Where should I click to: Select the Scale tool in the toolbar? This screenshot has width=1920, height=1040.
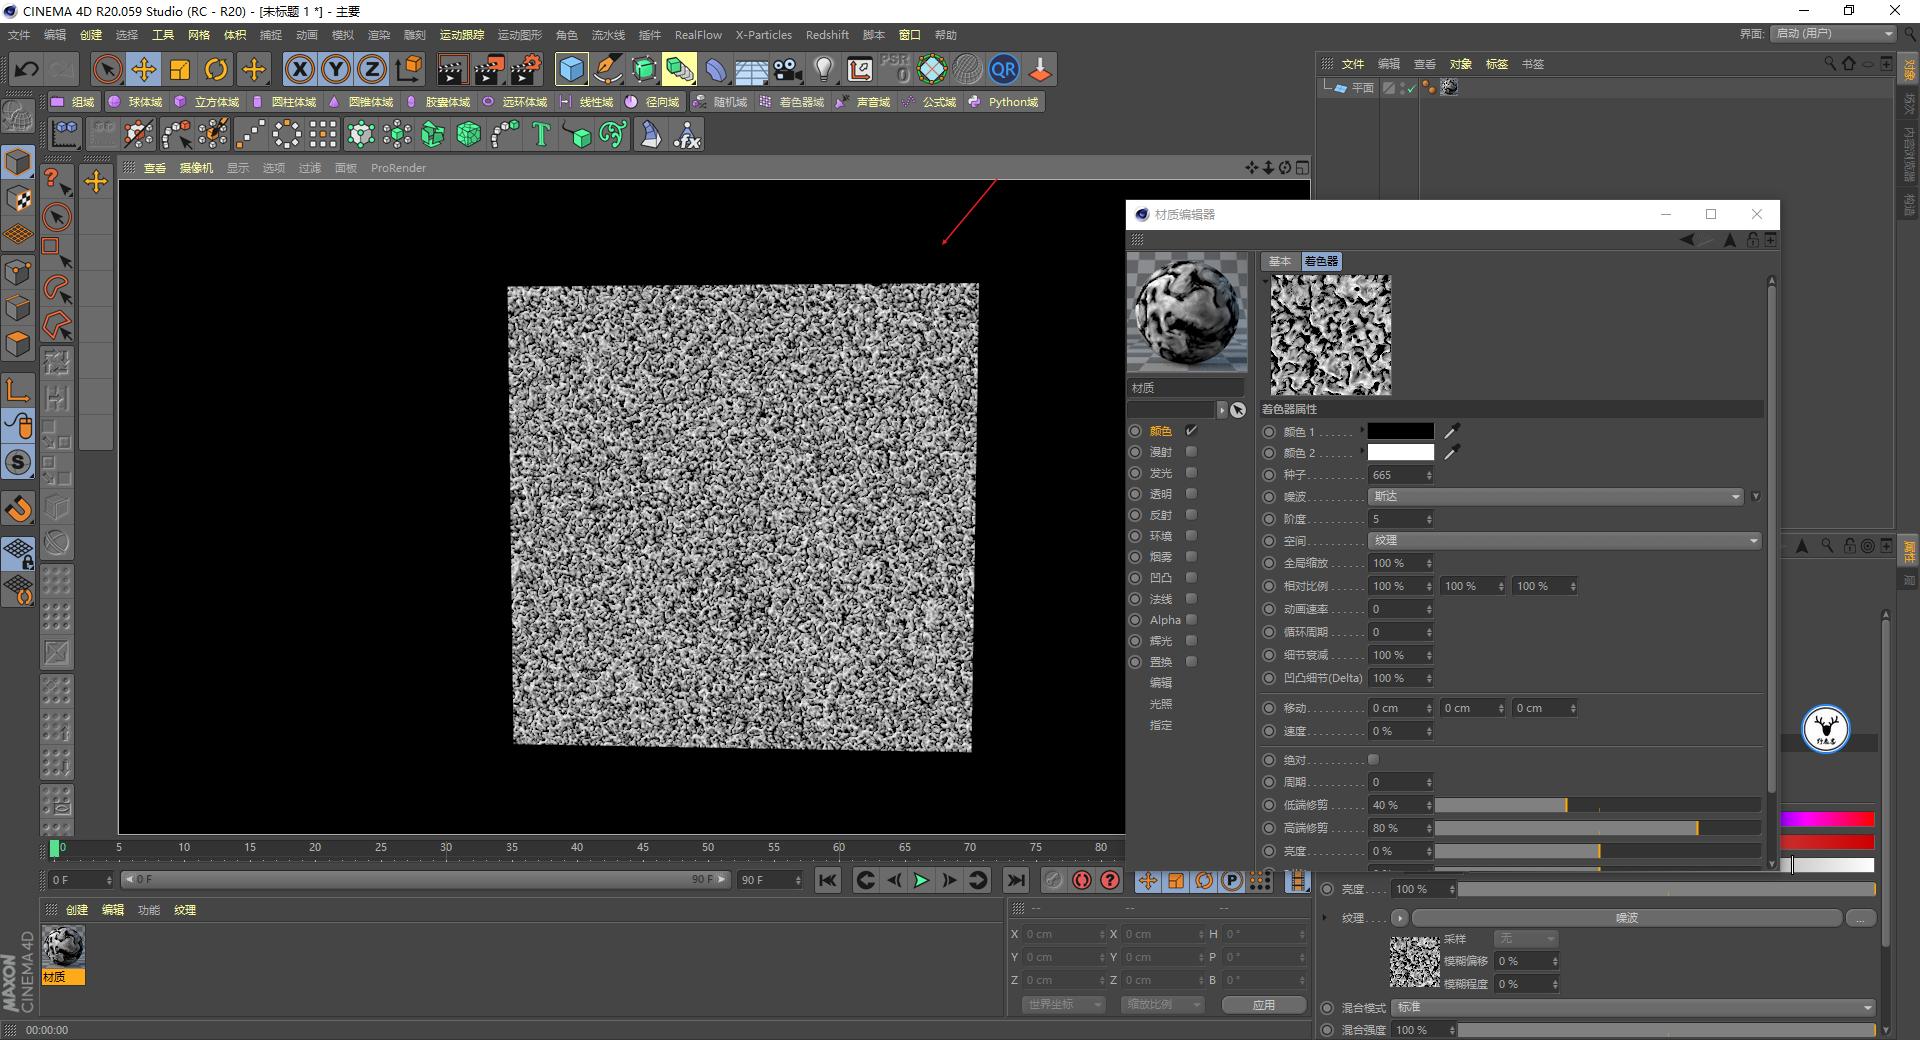coord(181,69)
